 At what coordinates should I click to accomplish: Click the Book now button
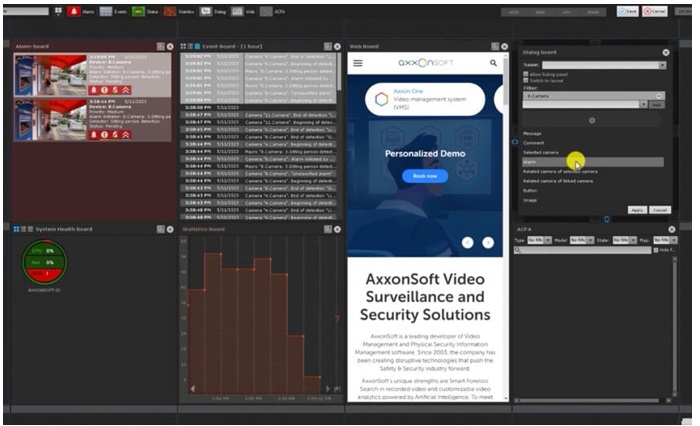[425, 176]
